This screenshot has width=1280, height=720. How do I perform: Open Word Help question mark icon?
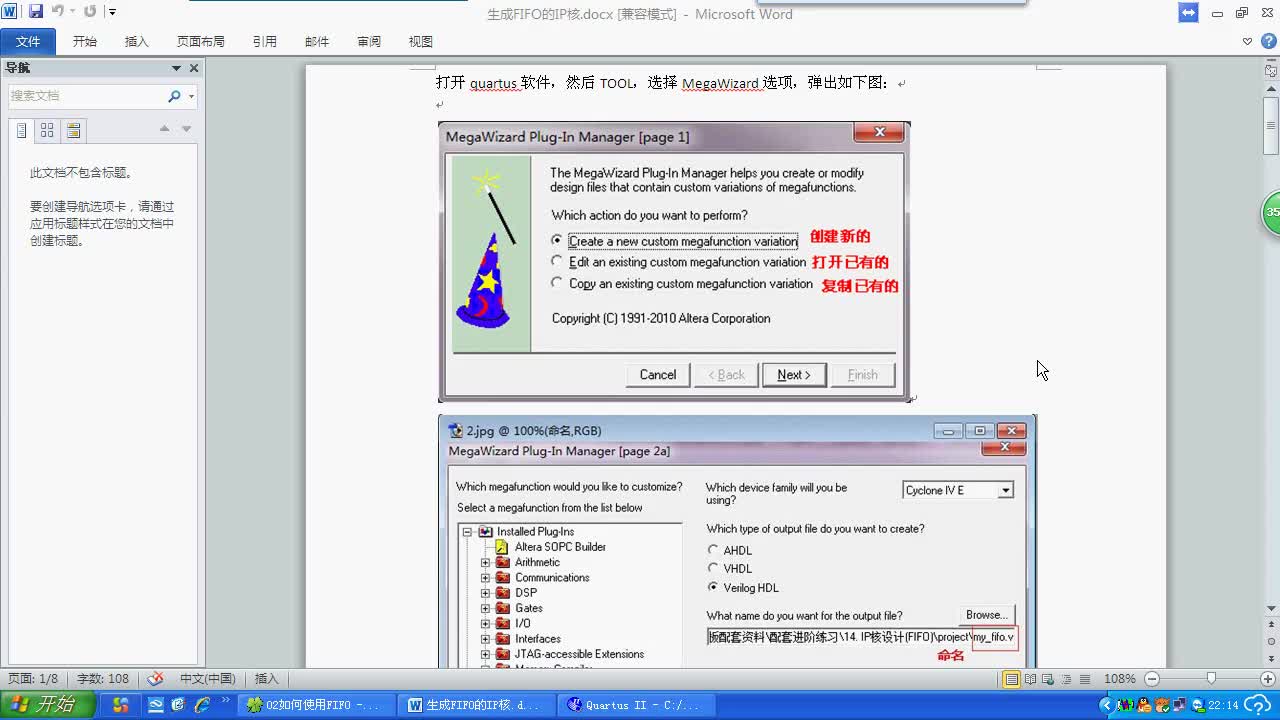pyautogui.click(x=1267, y=42)
